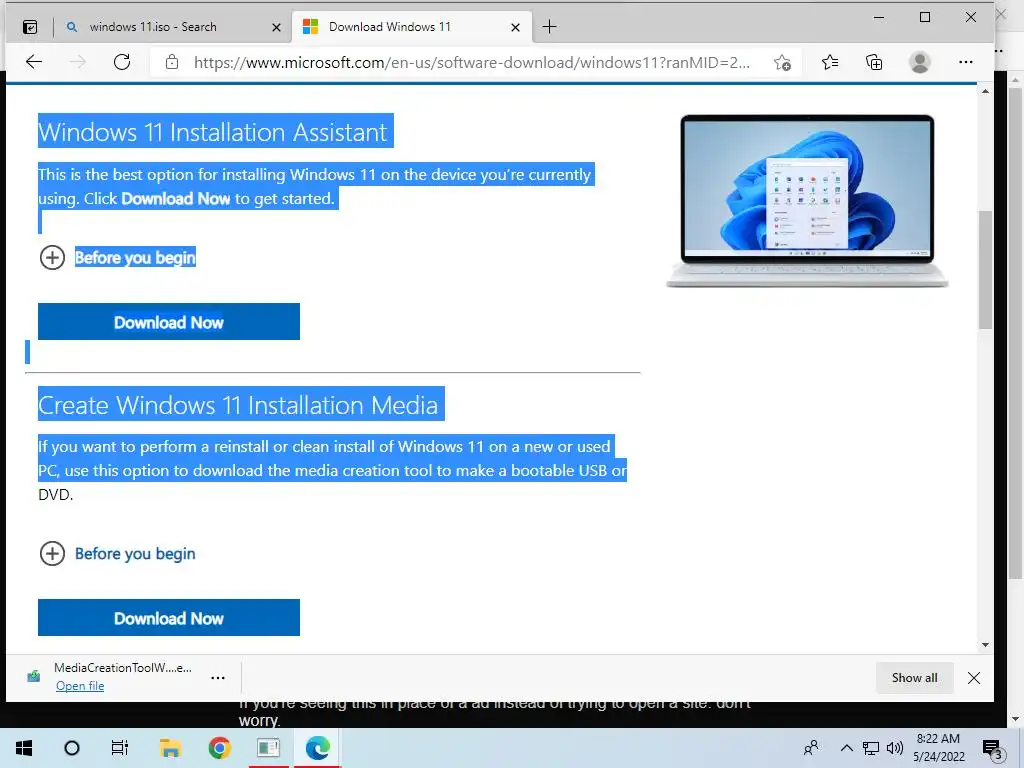This screenshot has width=1024, height=768.
Task: Close the downloads bar
Action: click(974, 678)
